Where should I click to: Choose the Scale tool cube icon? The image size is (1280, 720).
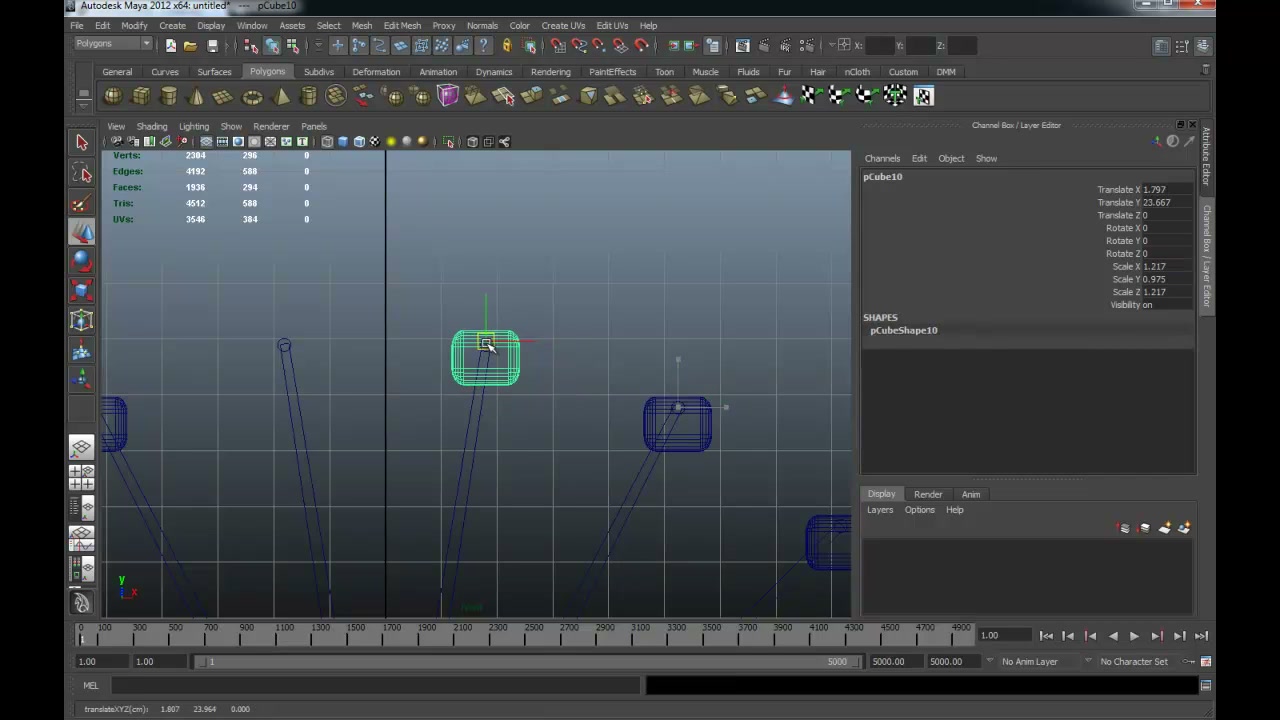(x=82, y=291)
